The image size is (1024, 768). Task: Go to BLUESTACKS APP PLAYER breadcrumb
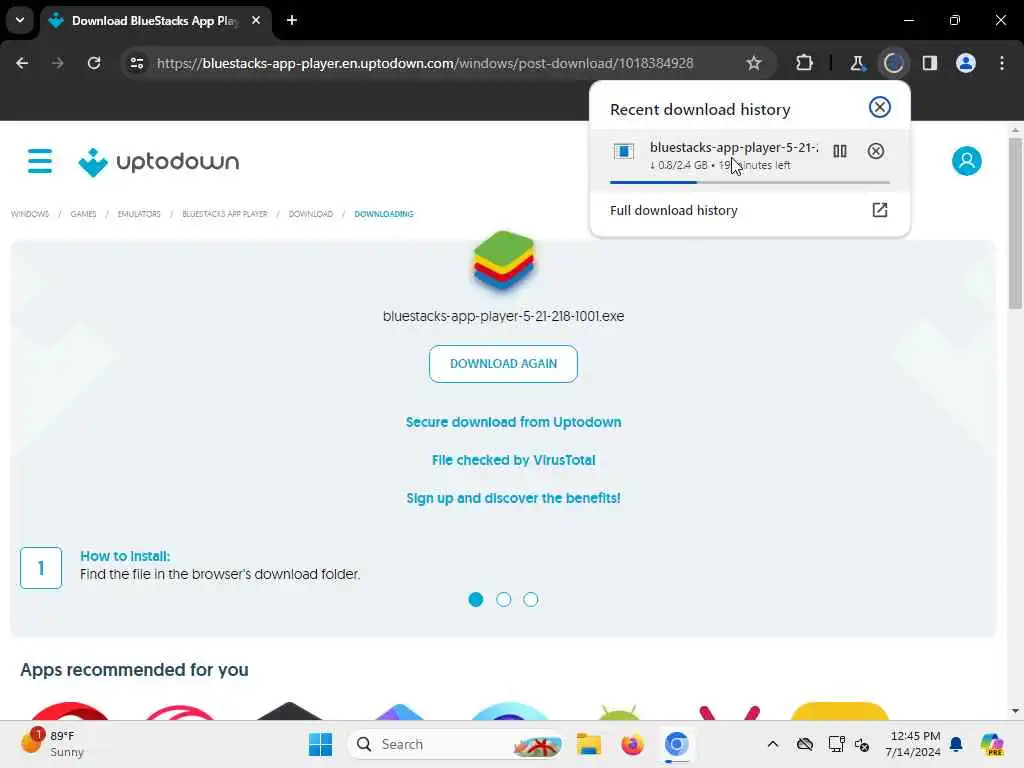pos(225,214)
